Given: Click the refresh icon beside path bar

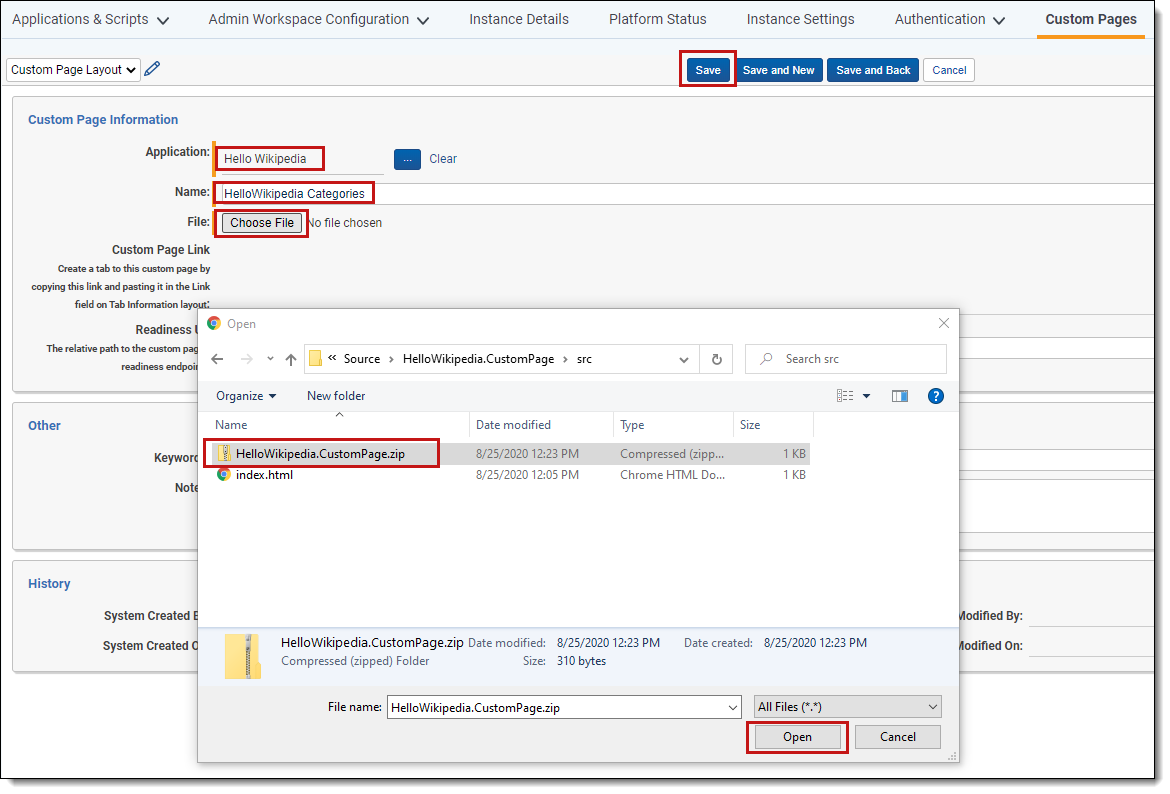Looking at the screenshot, I should (716, 359).
